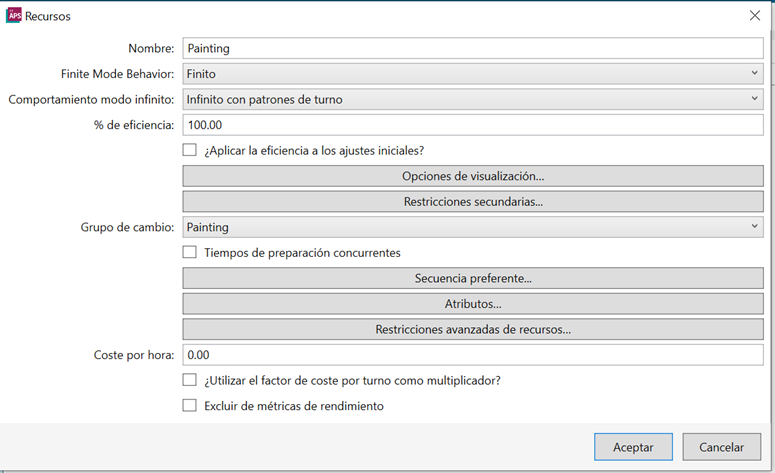Tick 'Excluir de métricas de rendimiento' checkbox
Viewport: 775px width, 473px height.
(x=189, y=405)
